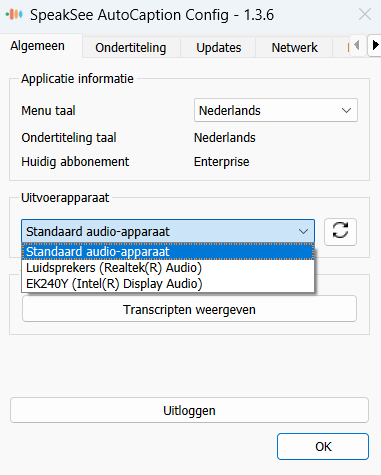Refresh the output device list
This screenshot has width=381, height=475.
point(340,232)
